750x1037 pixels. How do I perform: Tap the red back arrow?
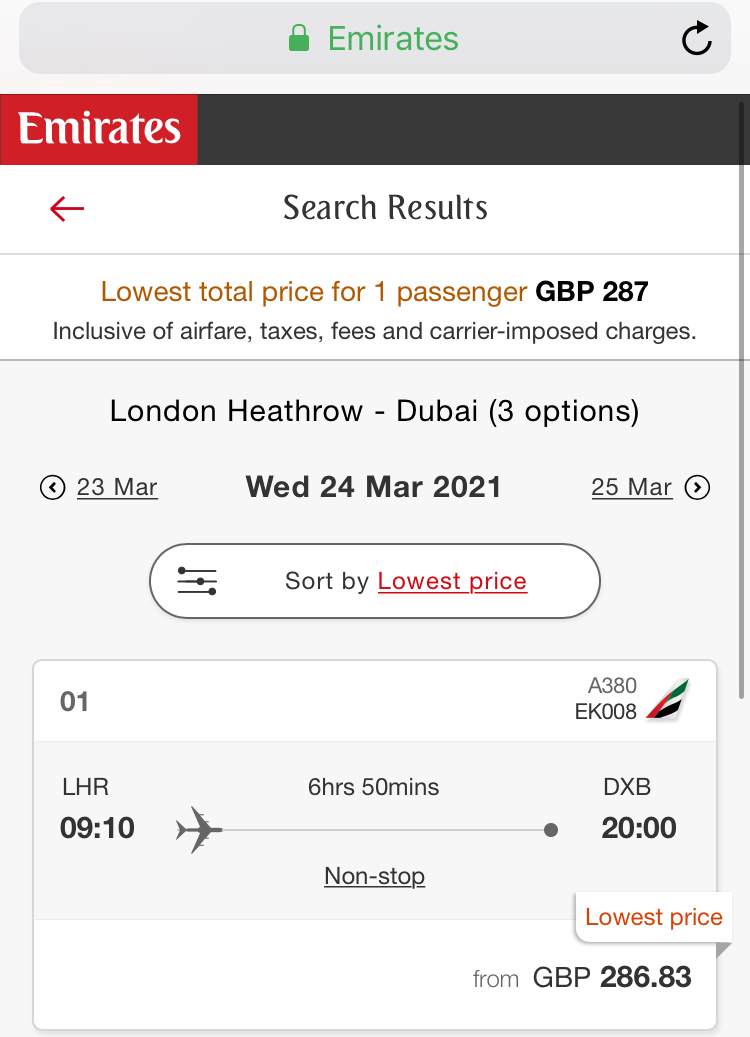pyautogui.click(x=67, y=209)
